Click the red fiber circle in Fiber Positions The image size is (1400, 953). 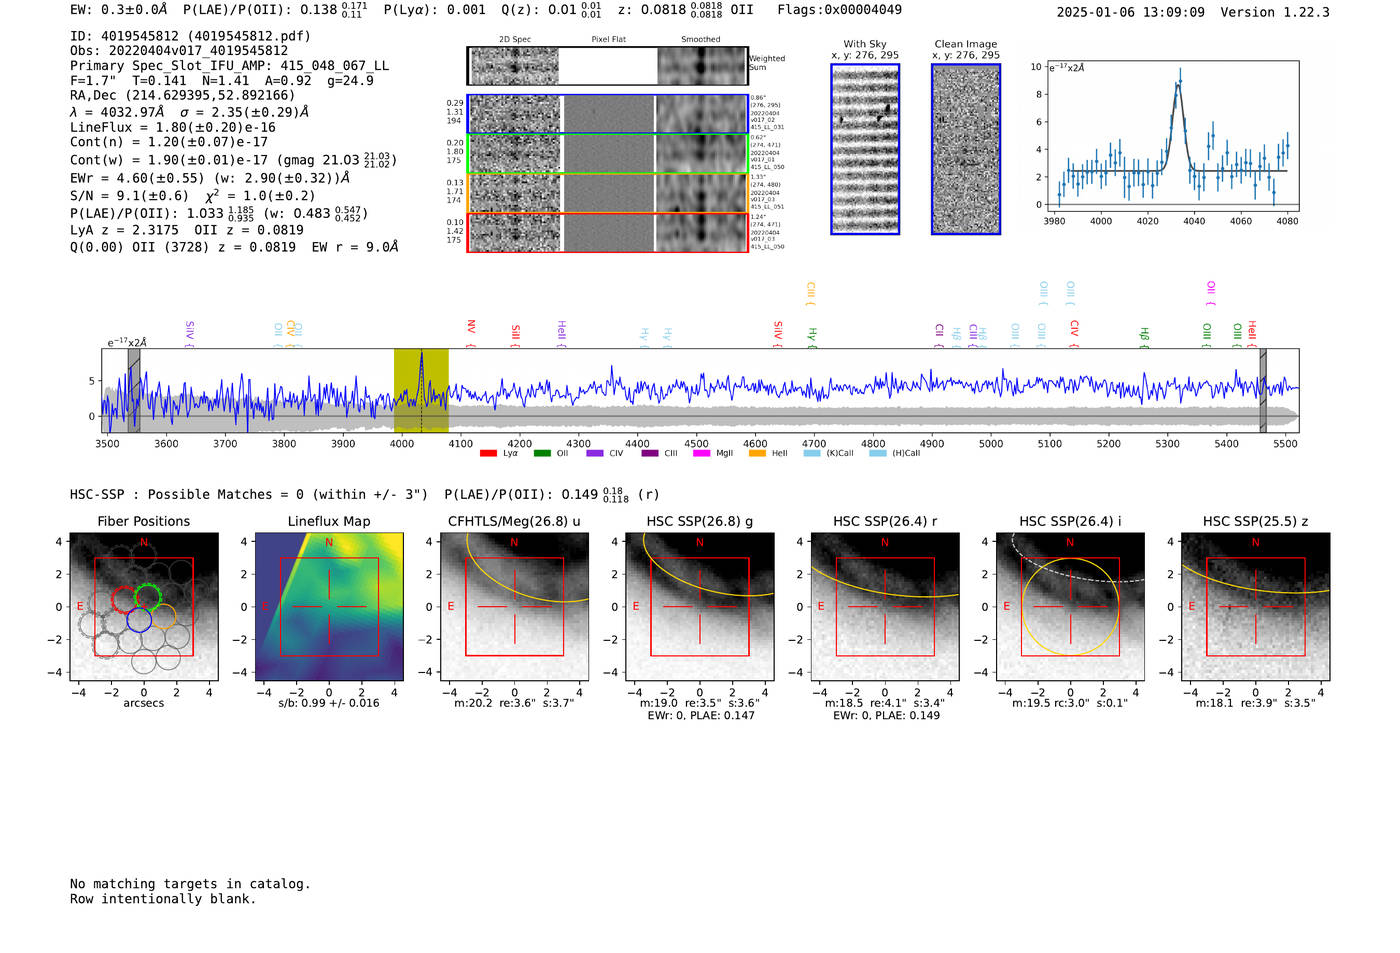[124, 600]
